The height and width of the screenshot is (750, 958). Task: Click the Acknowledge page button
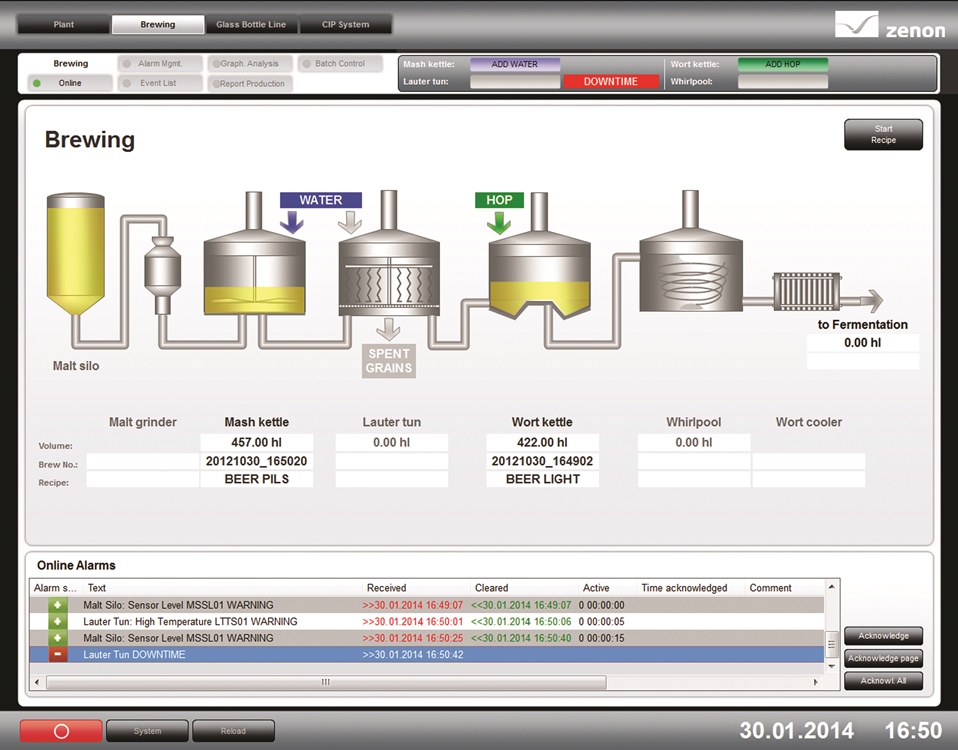(x=883, y=658)
